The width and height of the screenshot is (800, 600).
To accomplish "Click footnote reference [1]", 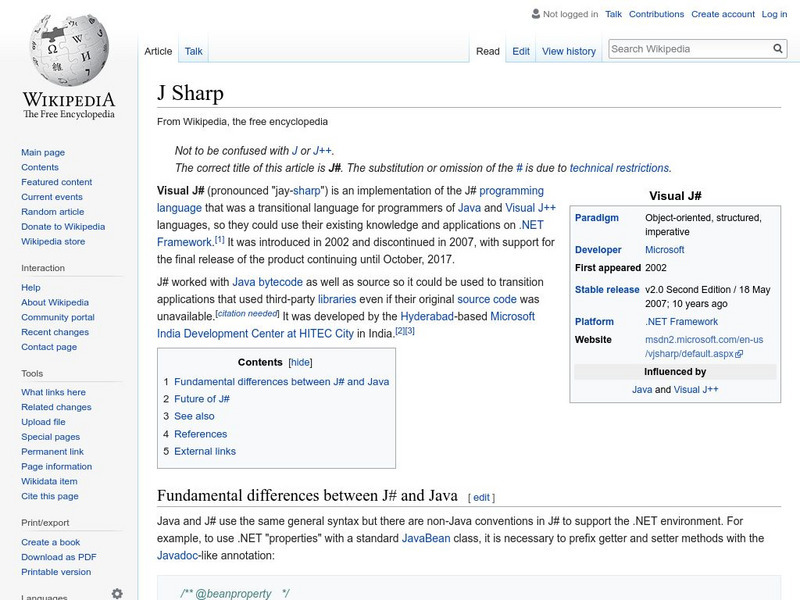I will point(219,239).
